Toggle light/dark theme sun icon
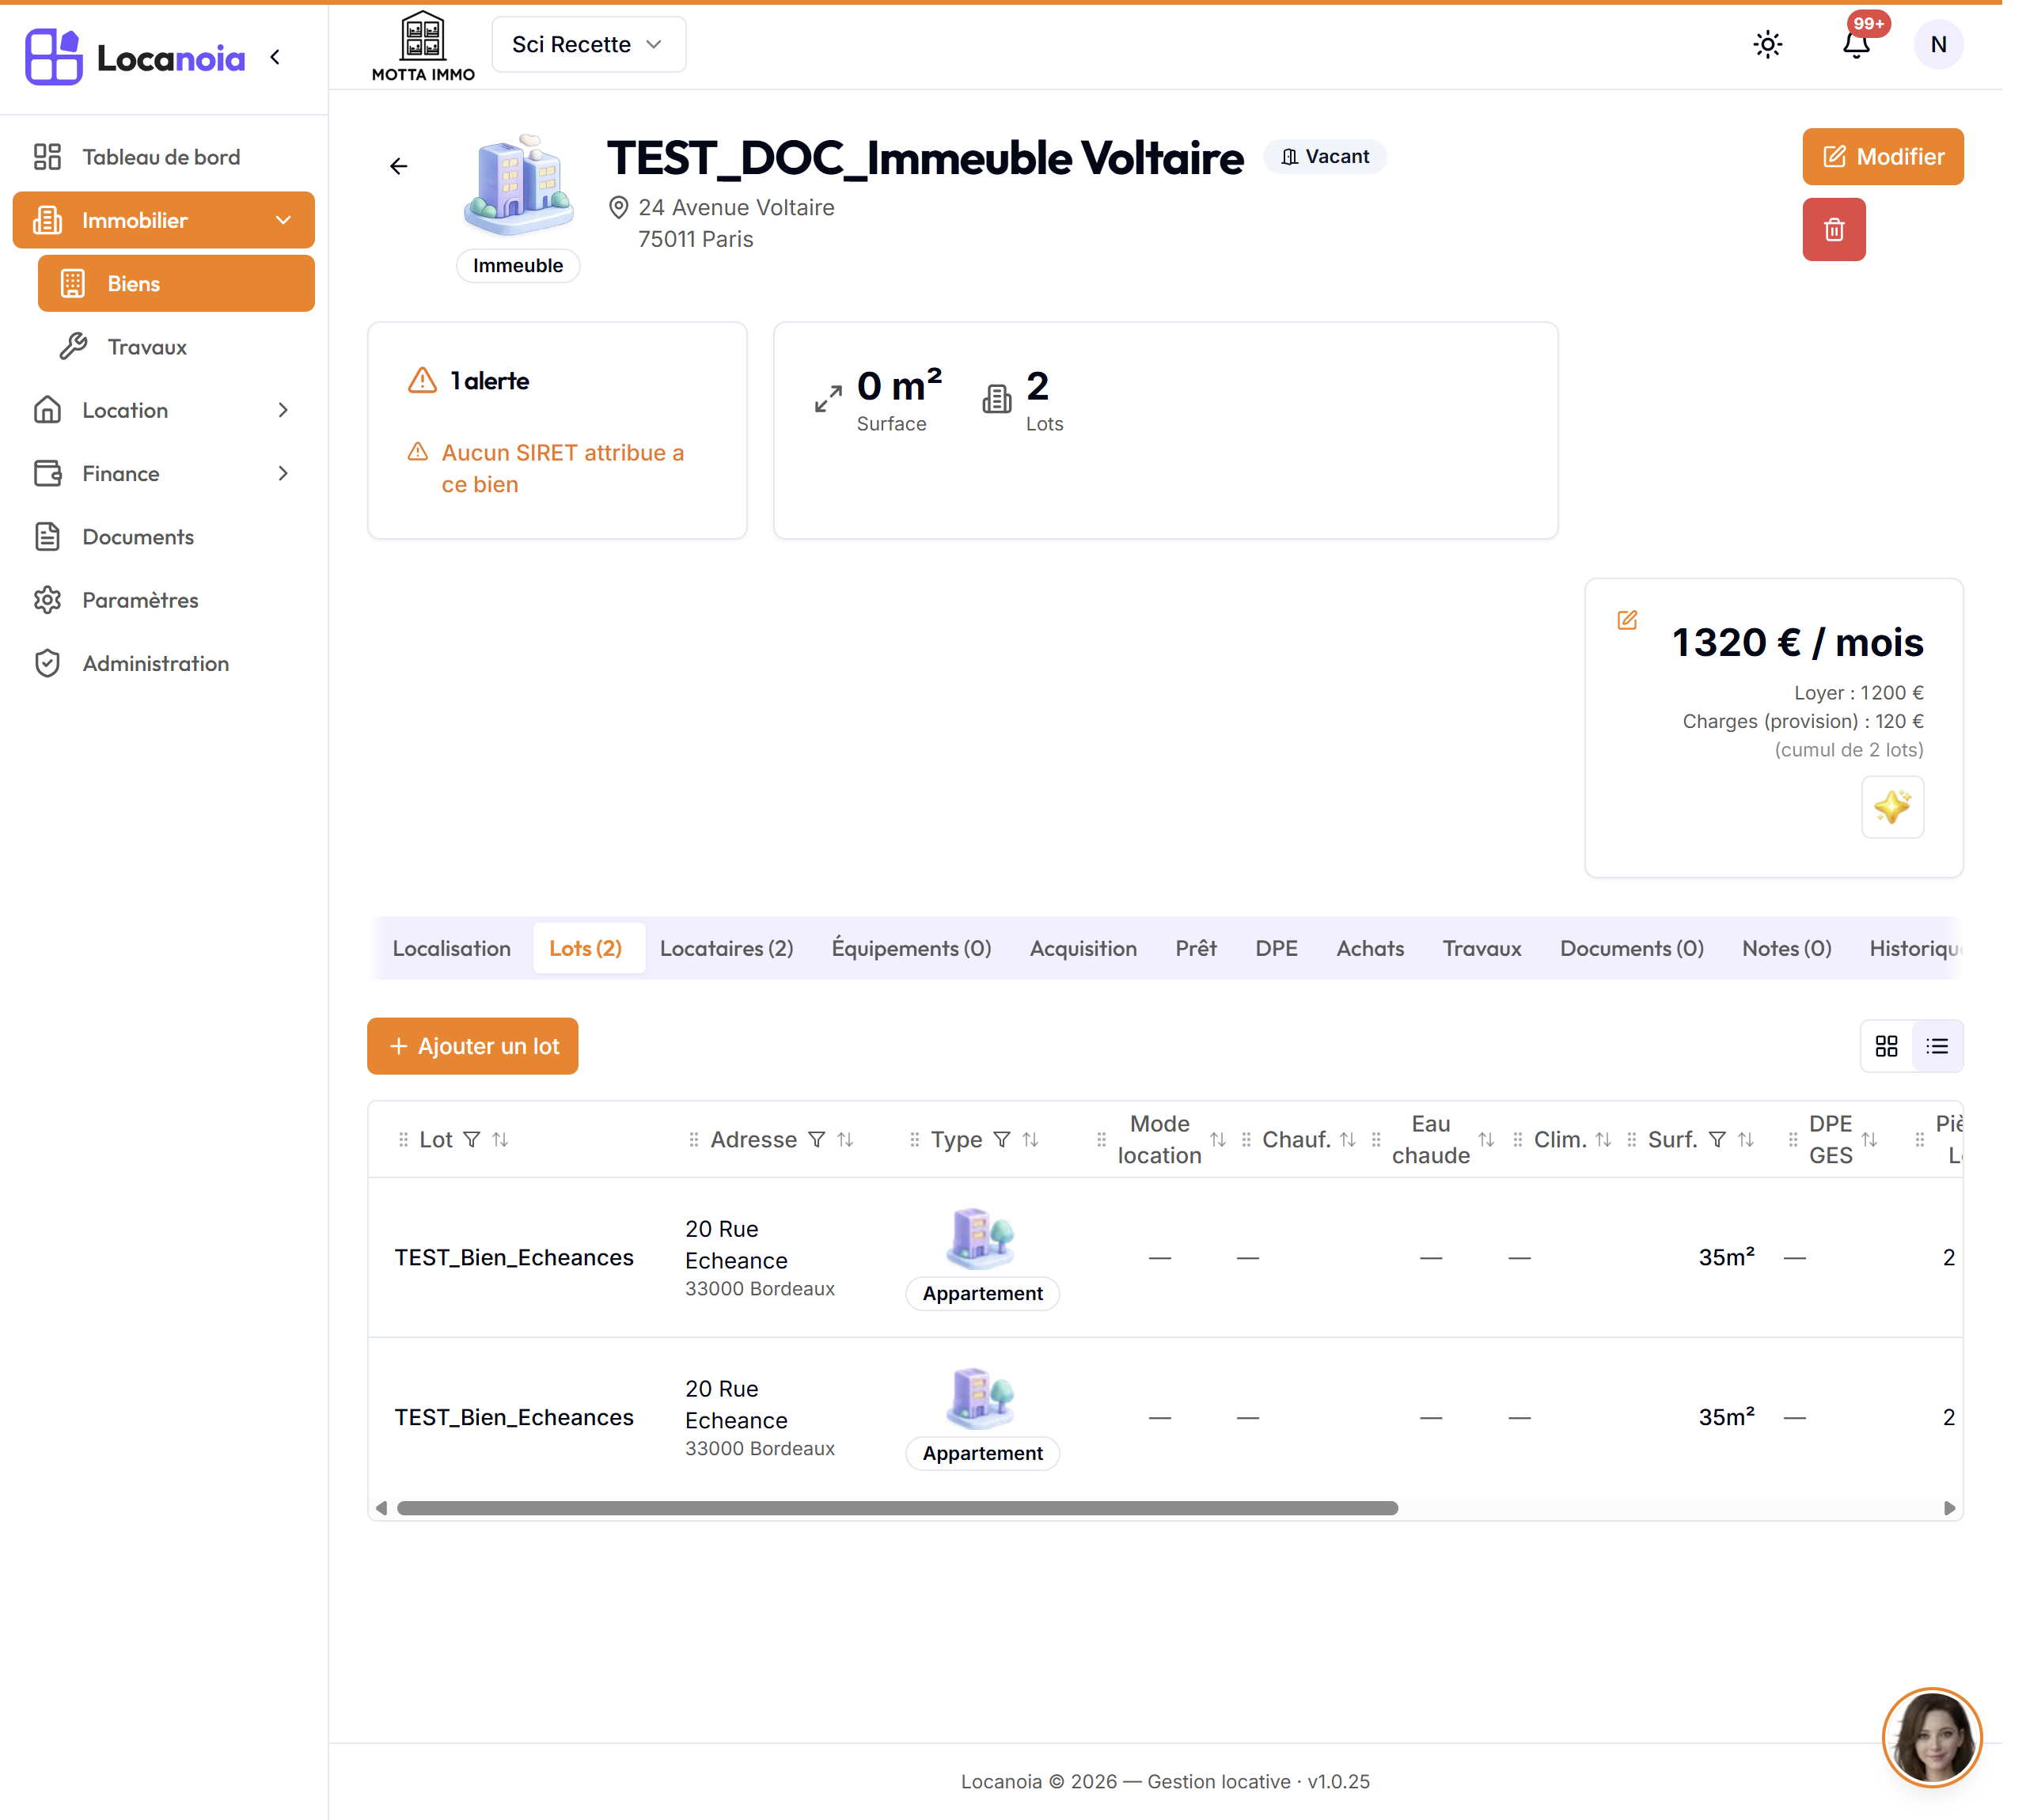Image resolution: width=2026 pixels, height=1820 pixels. click(x=1767, y=45)
